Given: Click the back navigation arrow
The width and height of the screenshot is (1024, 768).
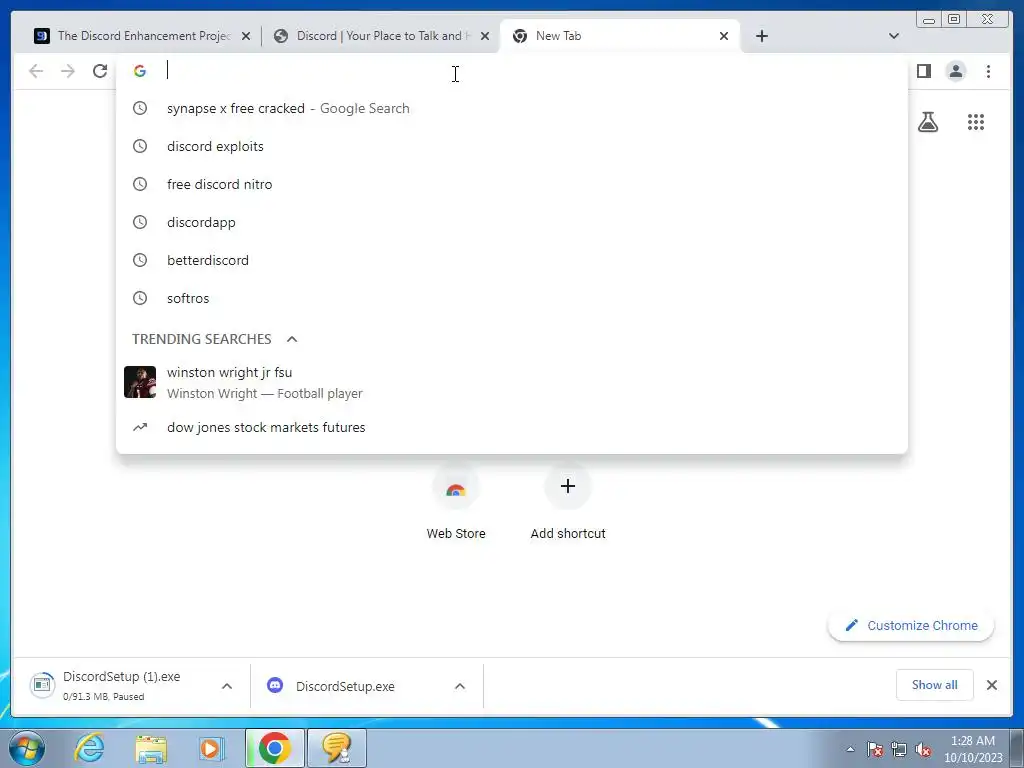Looking at the screenshot, I should pos(36,71).
